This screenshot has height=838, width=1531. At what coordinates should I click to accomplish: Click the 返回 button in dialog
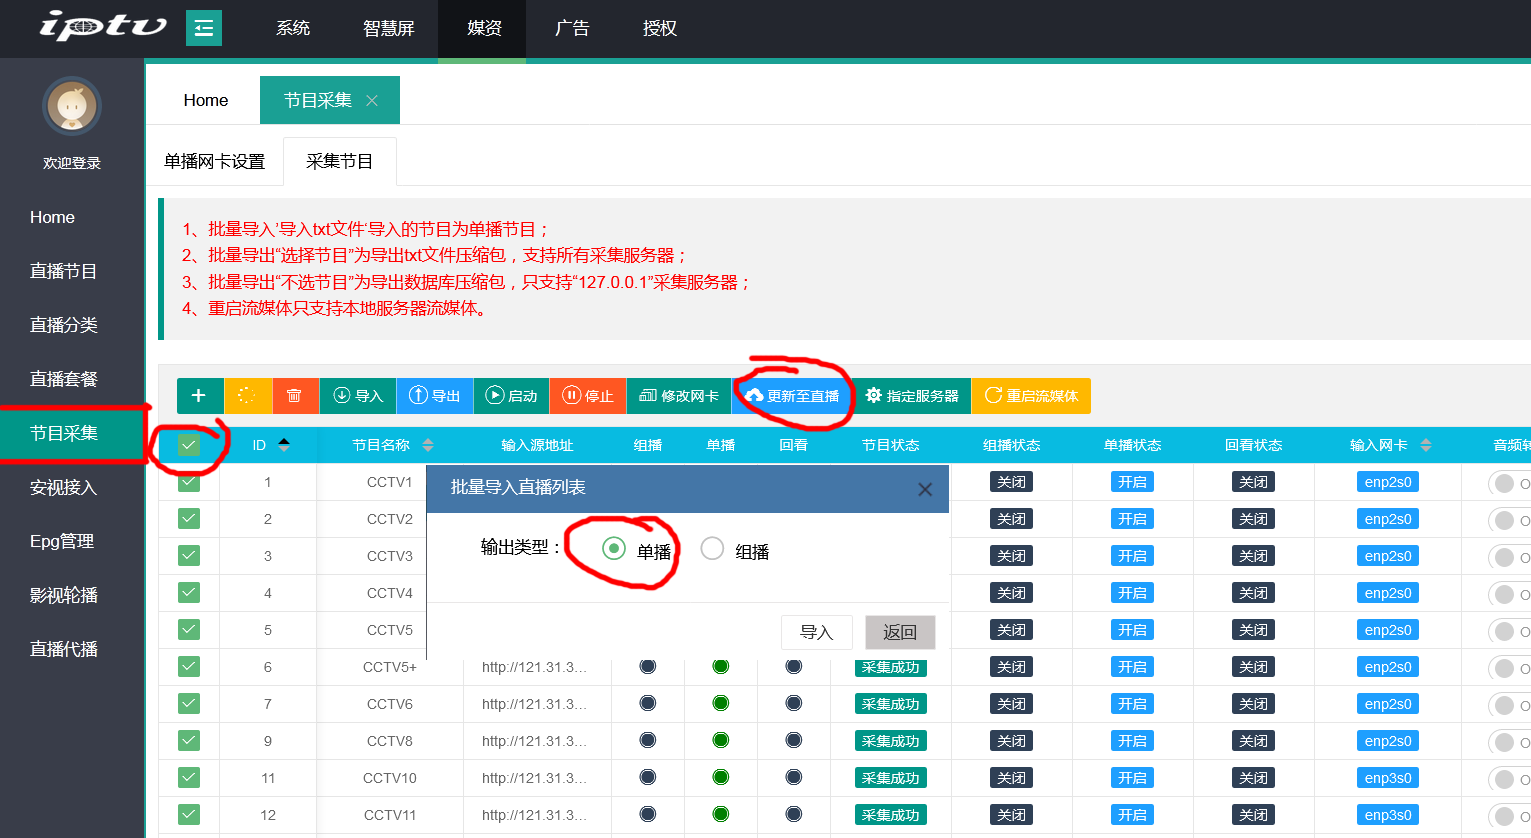point(900,632)
